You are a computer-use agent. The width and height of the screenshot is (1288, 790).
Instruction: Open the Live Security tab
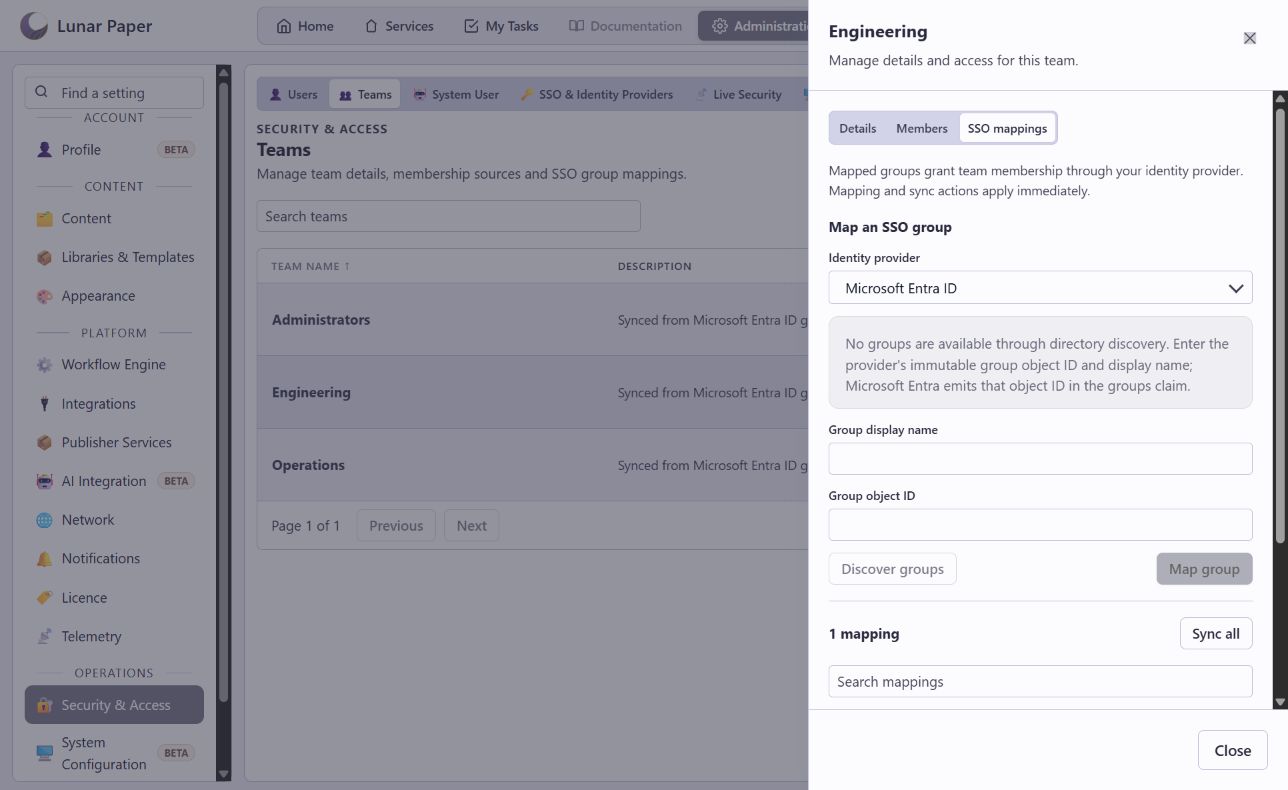click(x=738, y=94)
